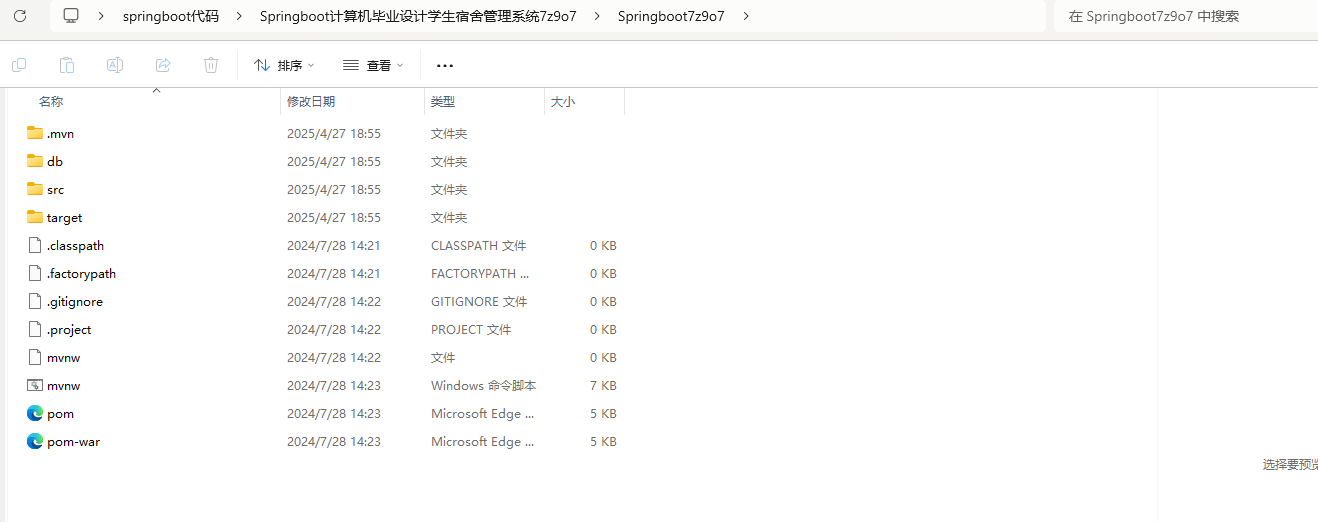Viewport: 1318px width, 522px height.
Task: Sort by the 名称 column header
Action: (x=51, y=101)
